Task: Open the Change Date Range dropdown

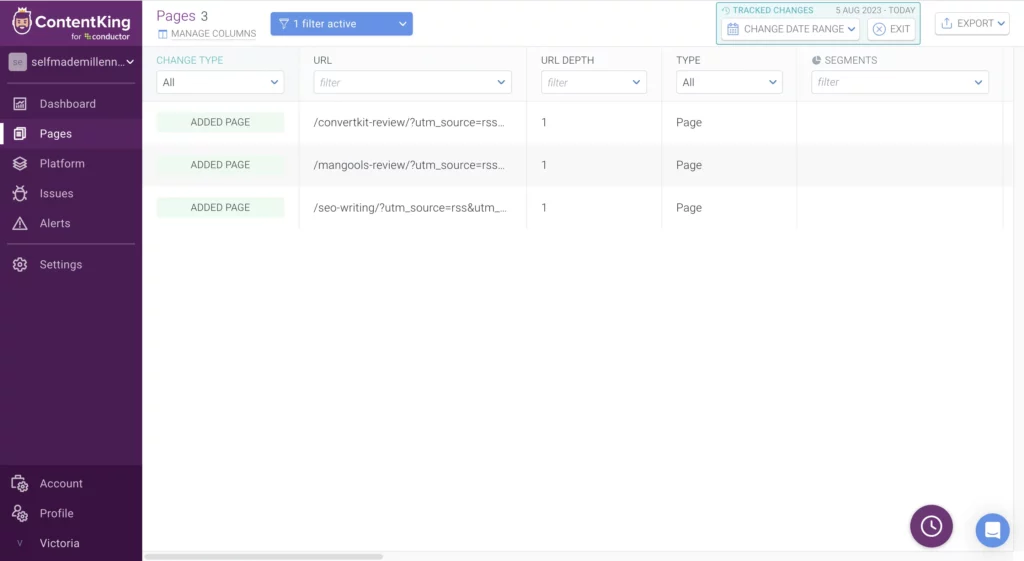Action: pos(790,29)
